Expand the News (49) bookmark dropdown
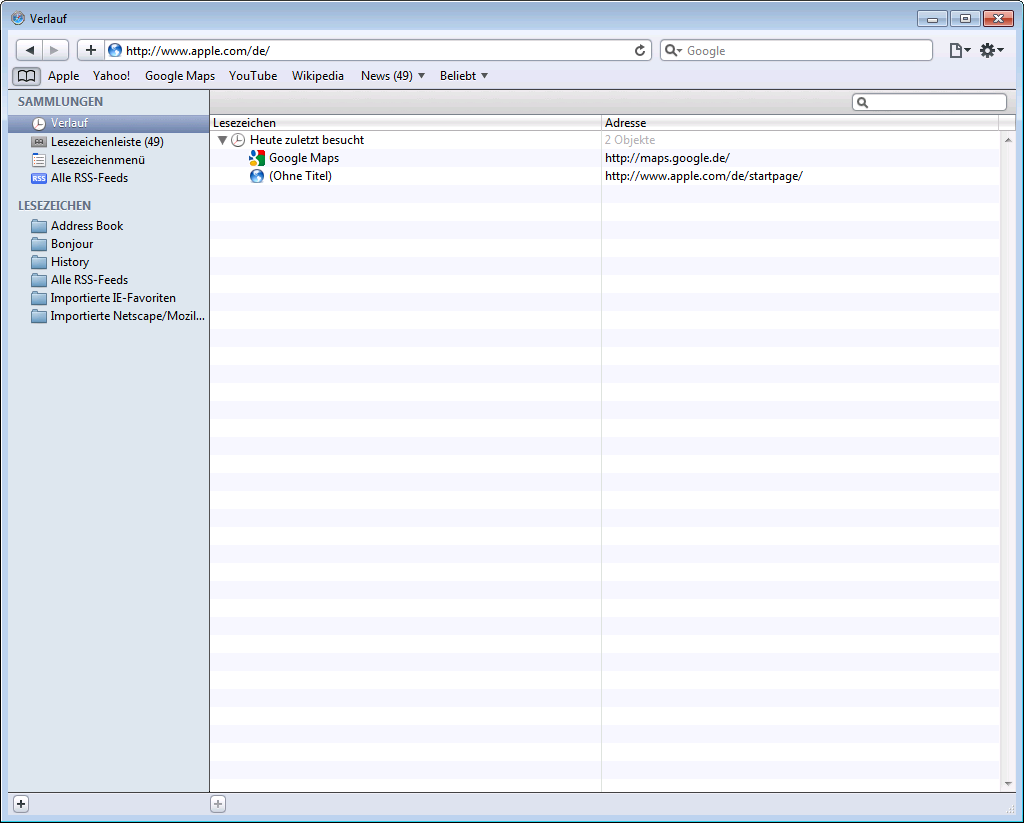This screenshot has width=1024, height=823. 393,76
